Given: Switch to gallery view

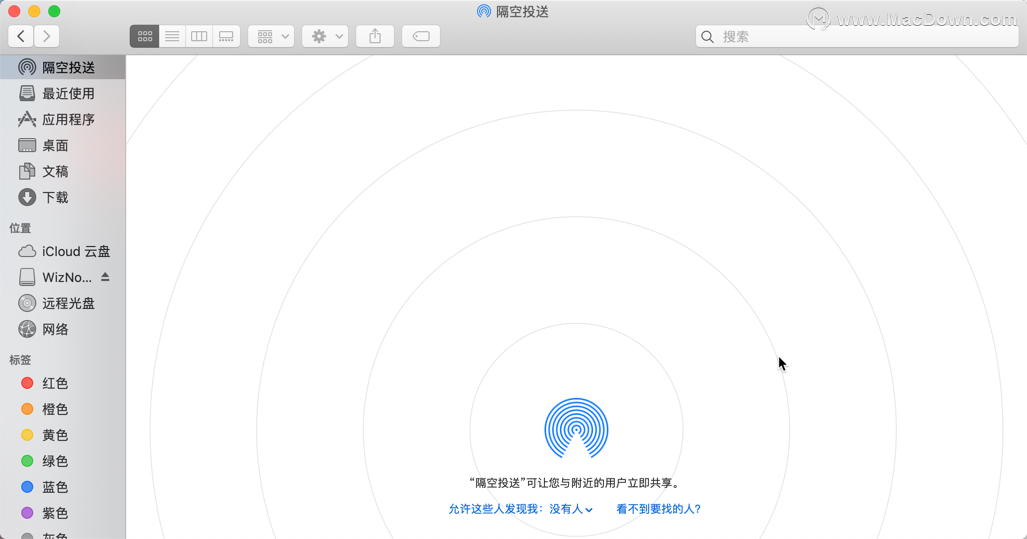Looking at the screenshot, I should click(226, 36).
